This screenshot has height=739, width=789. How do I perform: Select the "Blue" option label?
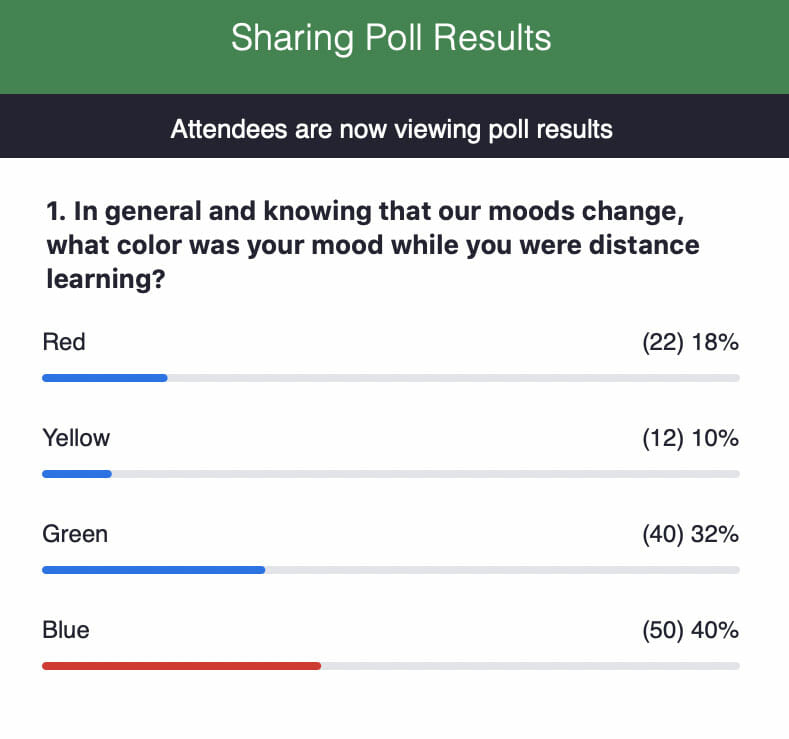coord(66,630)
